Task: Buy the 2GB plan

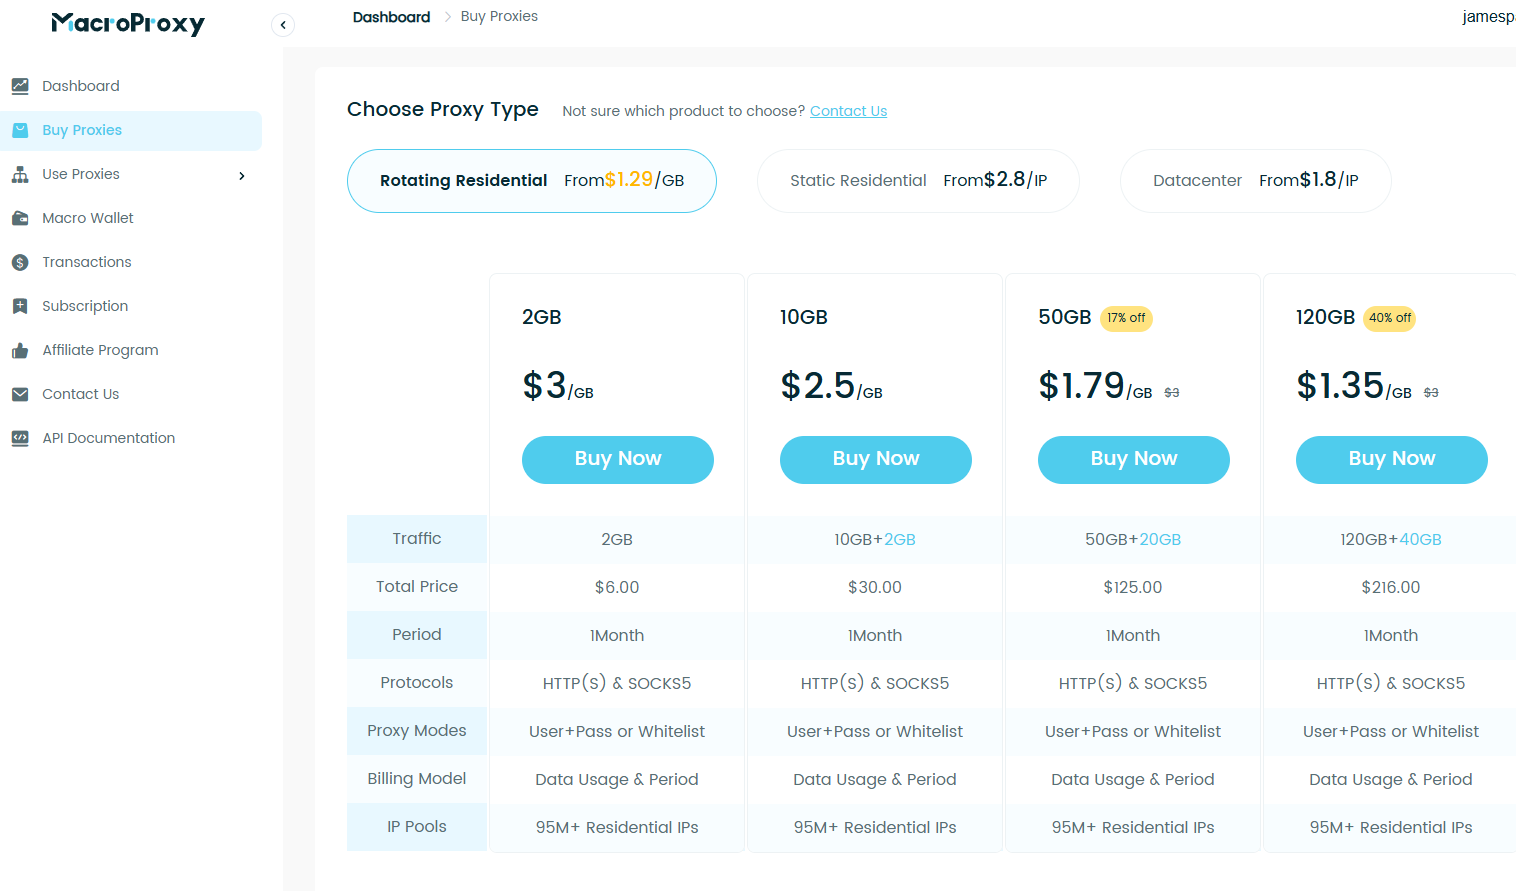Action: [x=618, y=459]
